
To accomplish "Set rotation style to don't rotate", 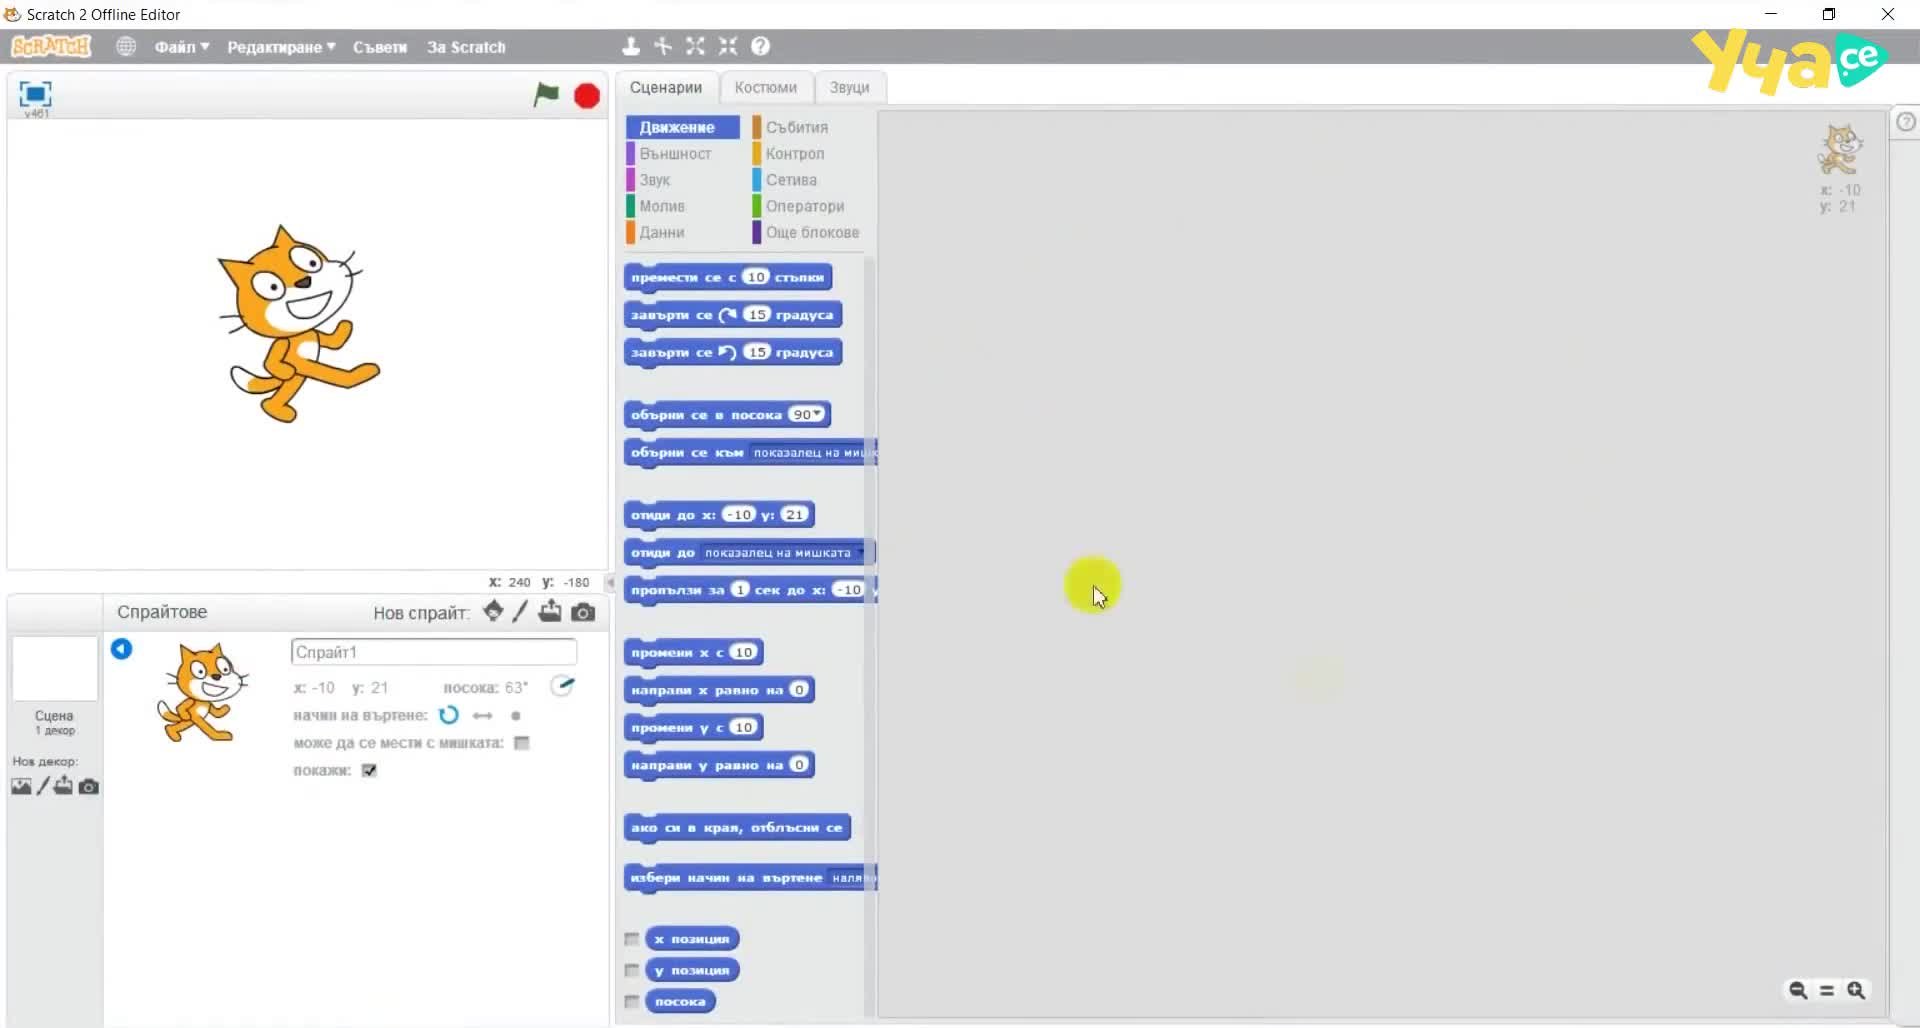I will (x=516, y=716).
